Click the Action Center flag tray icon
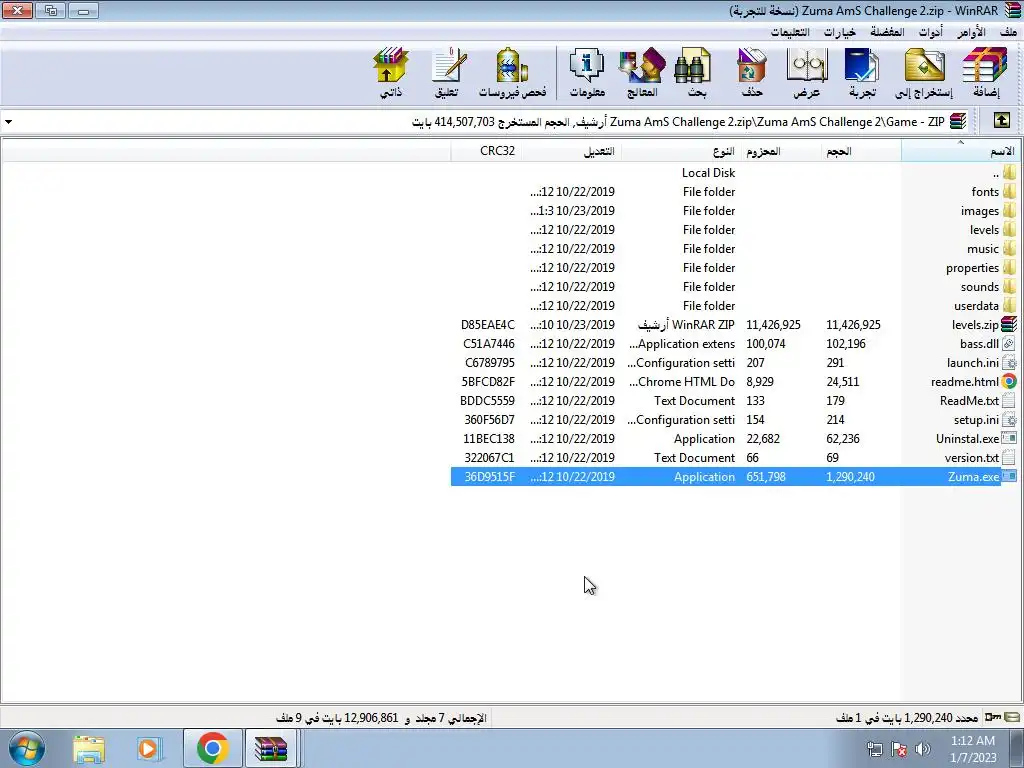Screen dimensions: 1024x768 click(899, 749)
